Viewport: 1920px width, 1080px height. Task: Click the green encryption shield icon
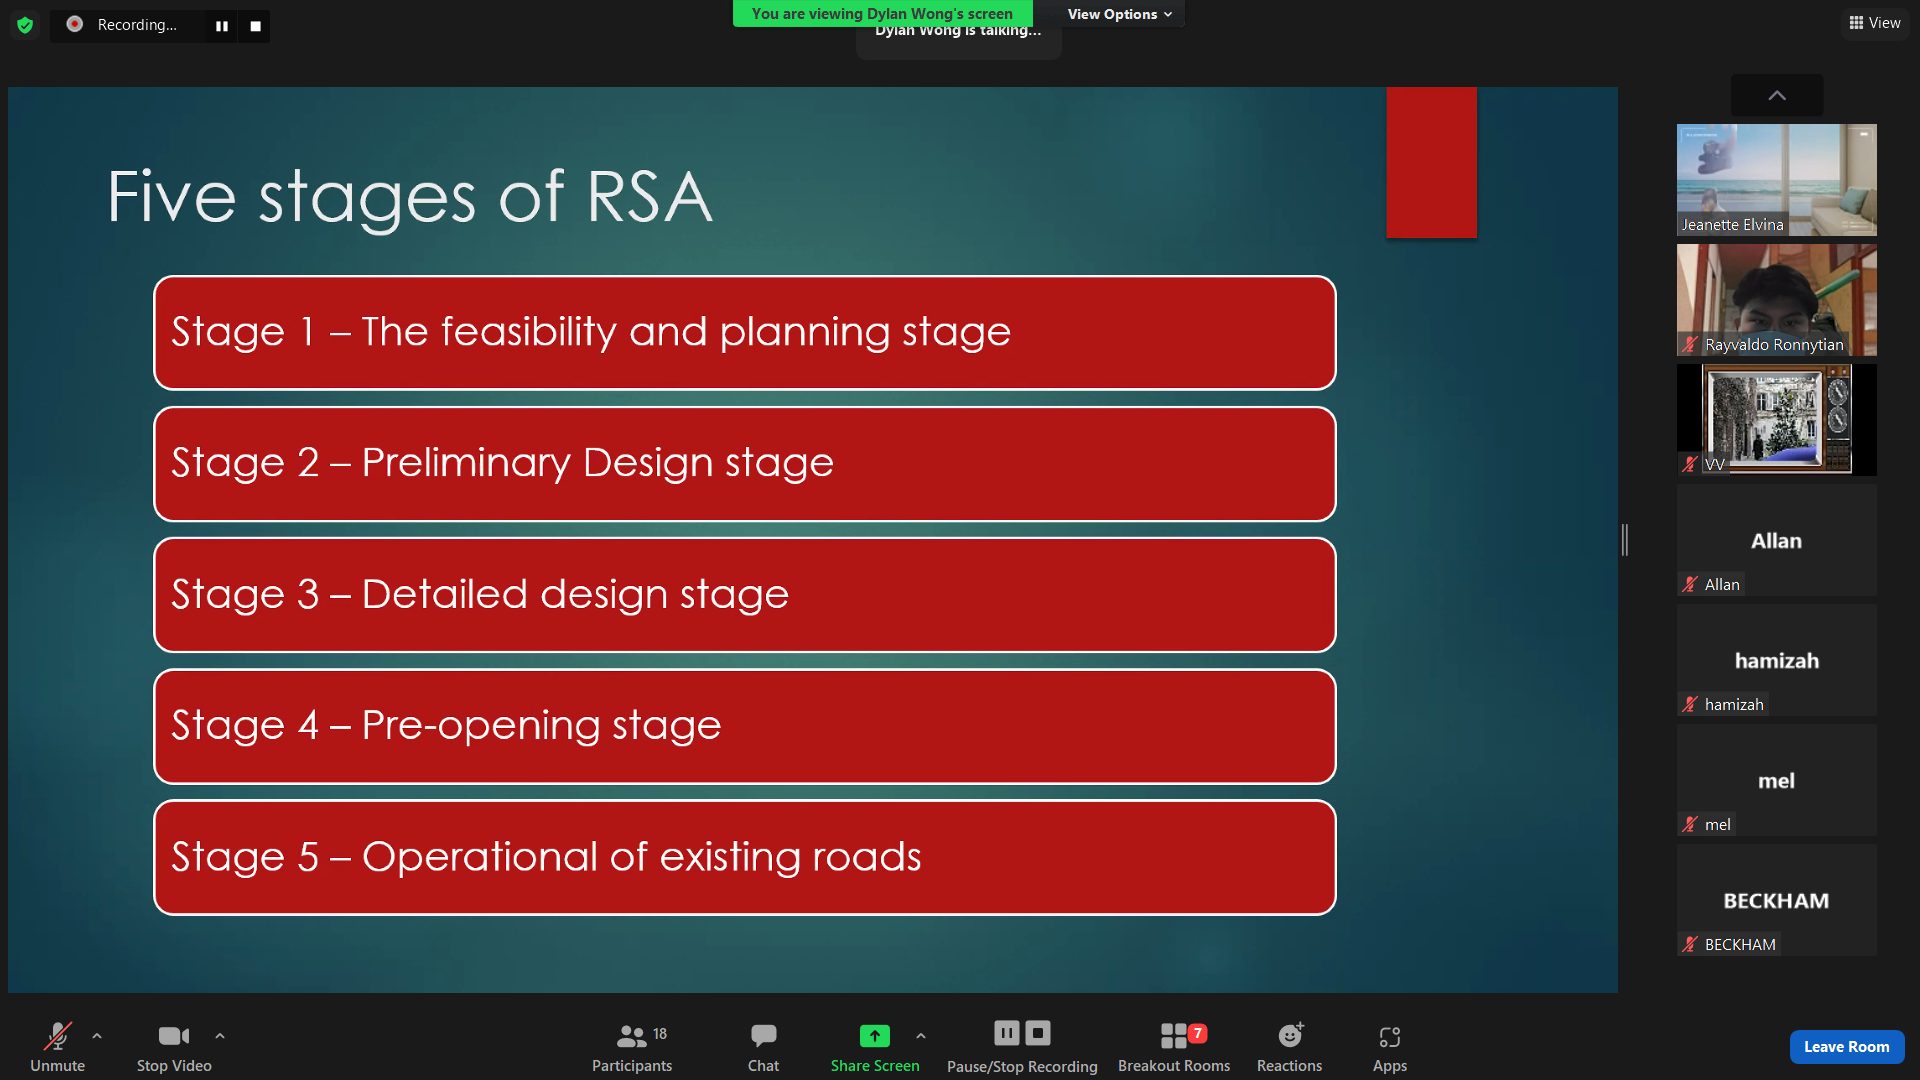tap(25, 25)
